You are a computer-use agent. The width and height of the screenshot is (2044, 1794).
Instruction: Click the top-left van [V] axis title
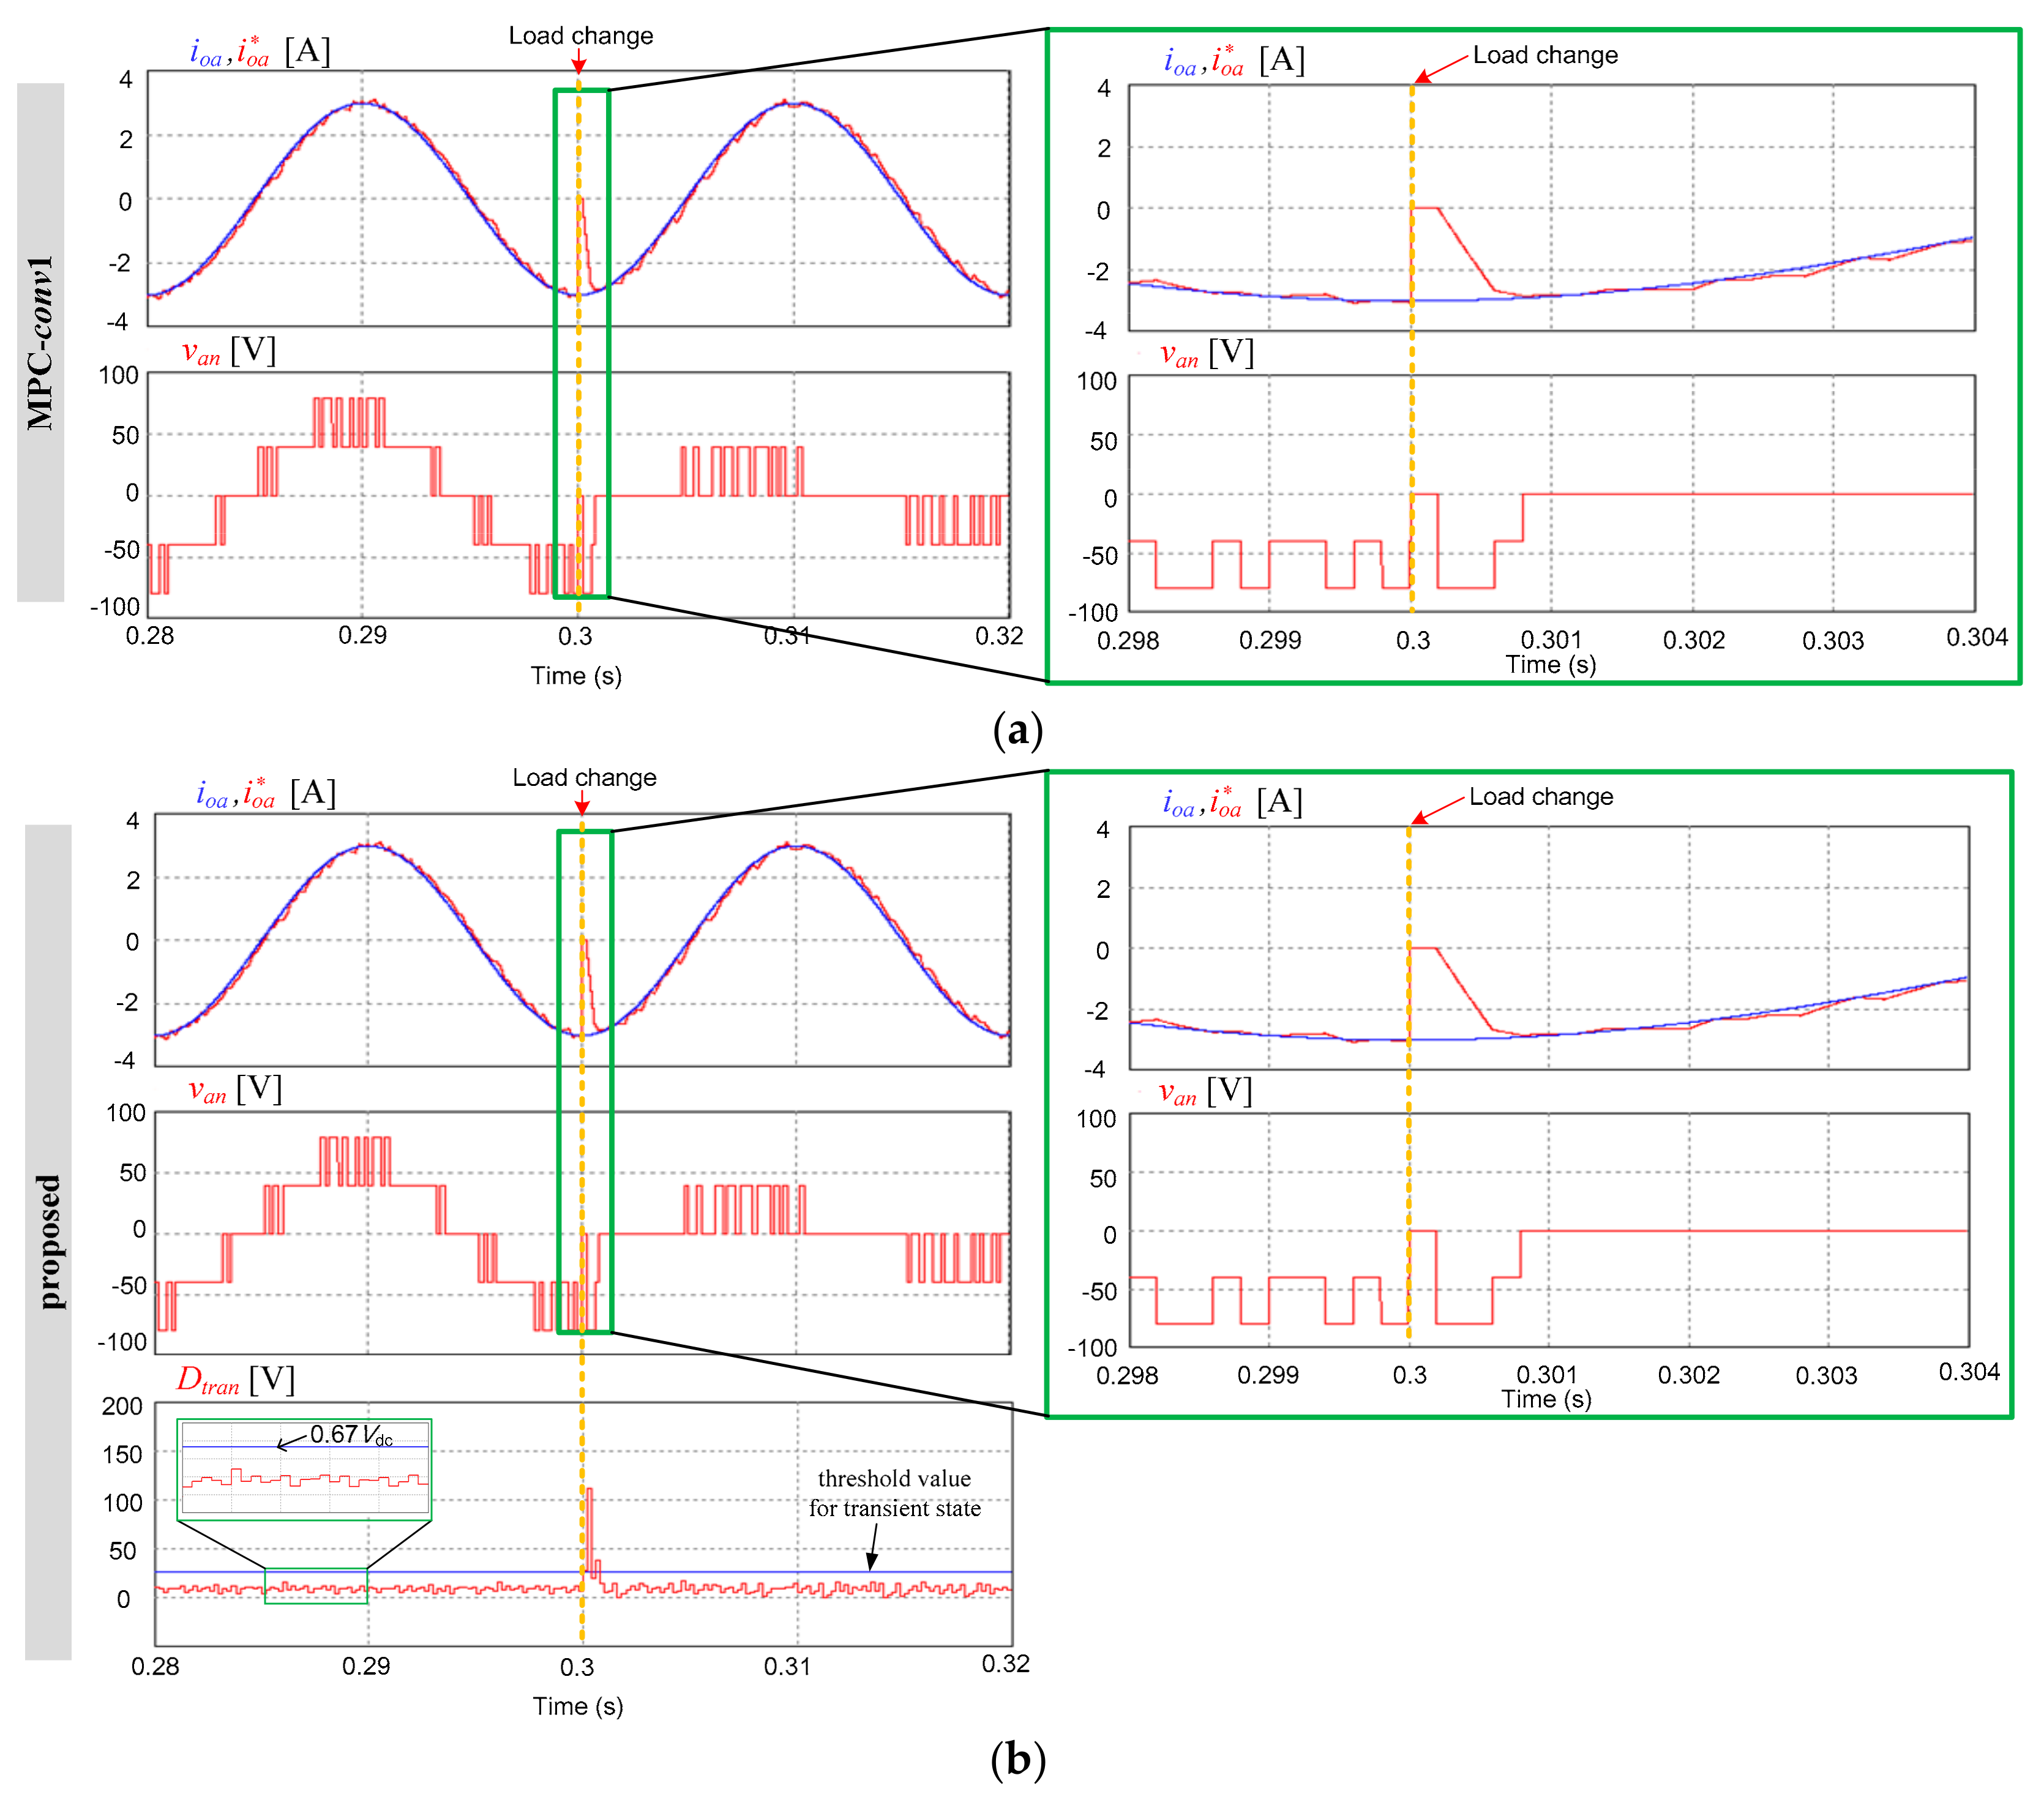[229, 351]
